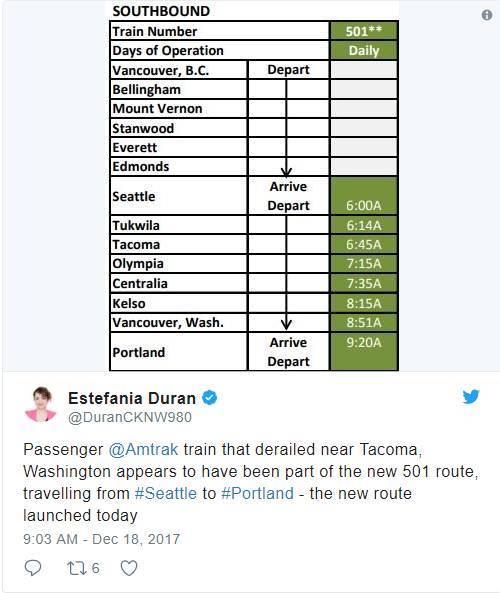The width and height of the screenshot is (500, 593).
Task: Open the #Seattle hashtag
Action: click(x=166, y=494)
